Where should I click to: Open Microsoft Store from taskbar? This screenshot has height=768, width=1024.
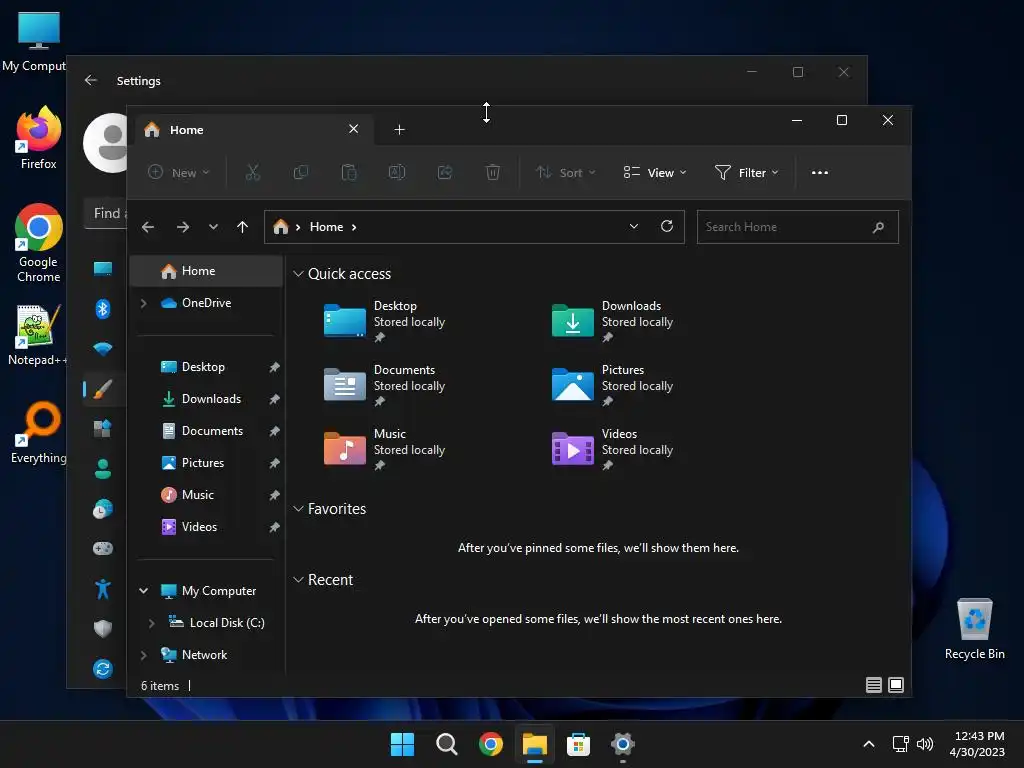point(579,744)
